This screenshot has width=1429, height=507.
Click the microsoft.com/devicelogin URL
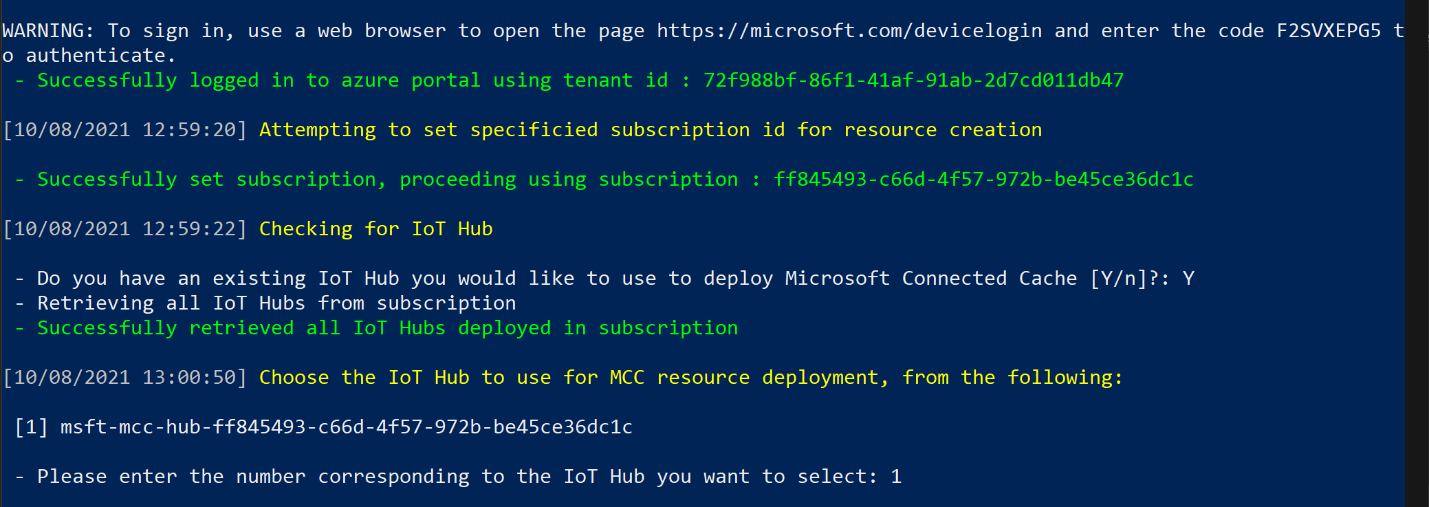click(849, 30)
